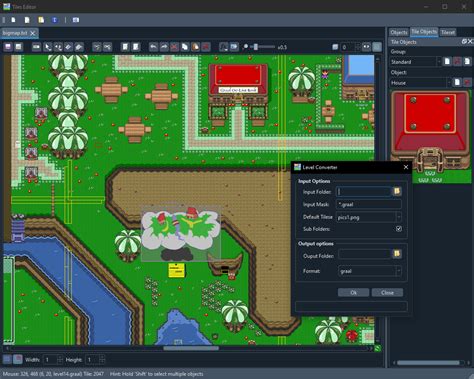This screenshot has width=474, height=379.
Task: Toggle the highlighted button at toolbar far right
Action: click(x=377, y=47)
